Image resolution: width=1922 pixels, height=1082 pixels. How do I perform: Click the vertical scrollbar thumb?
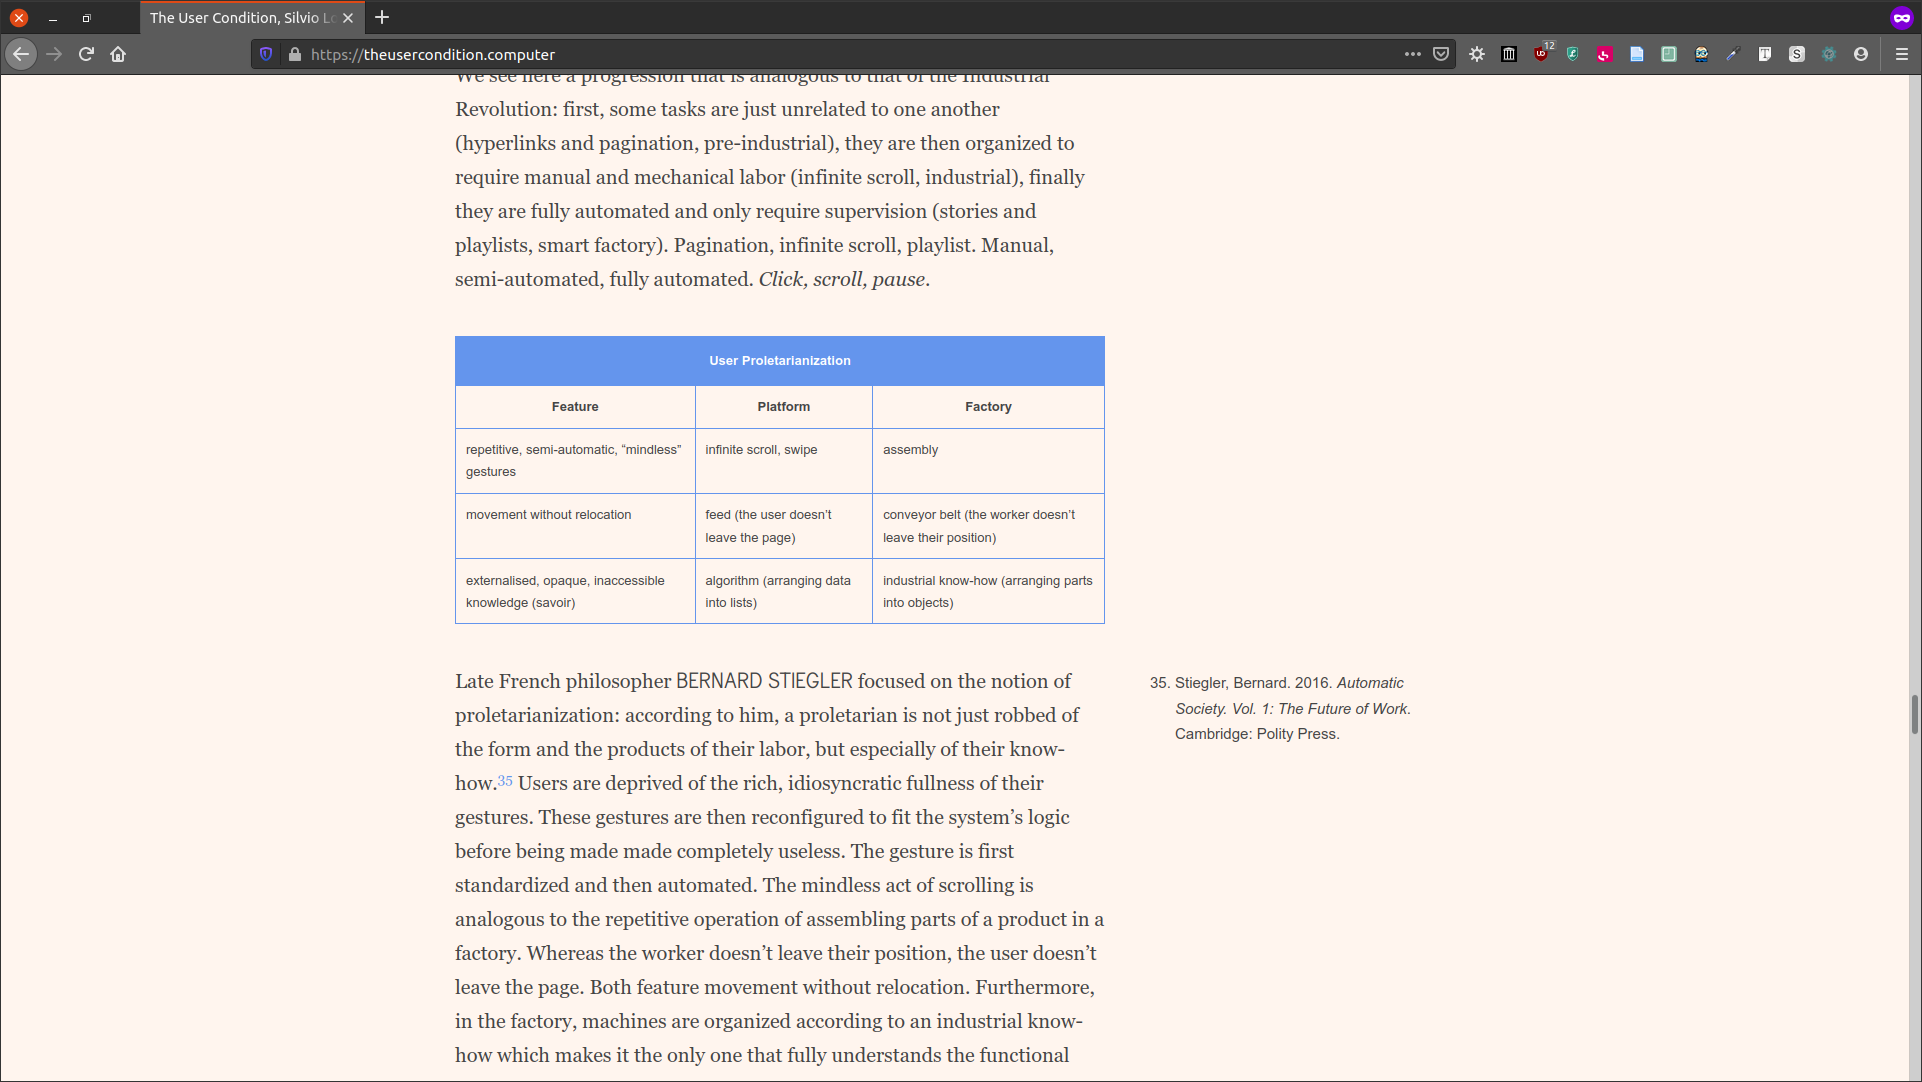[1914, 715]
